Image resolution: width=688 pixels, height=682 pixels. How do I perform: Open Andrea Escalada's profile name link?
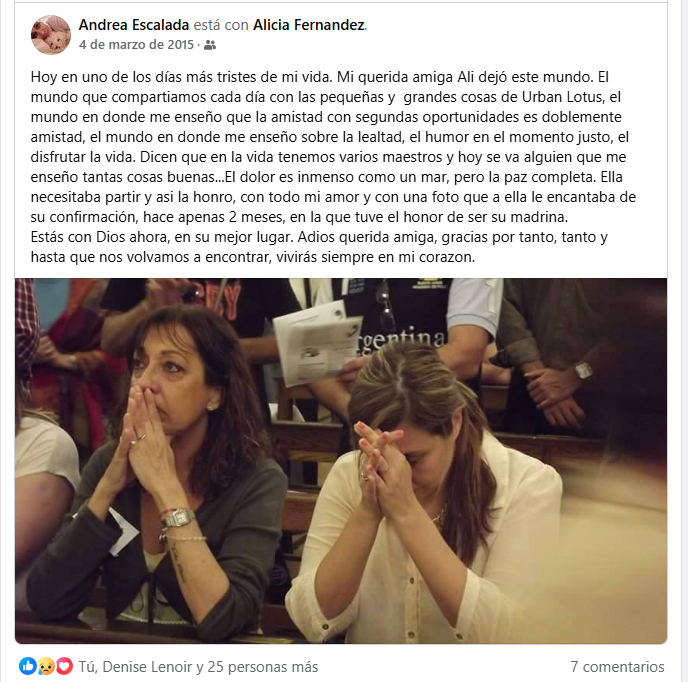[135, 25]
